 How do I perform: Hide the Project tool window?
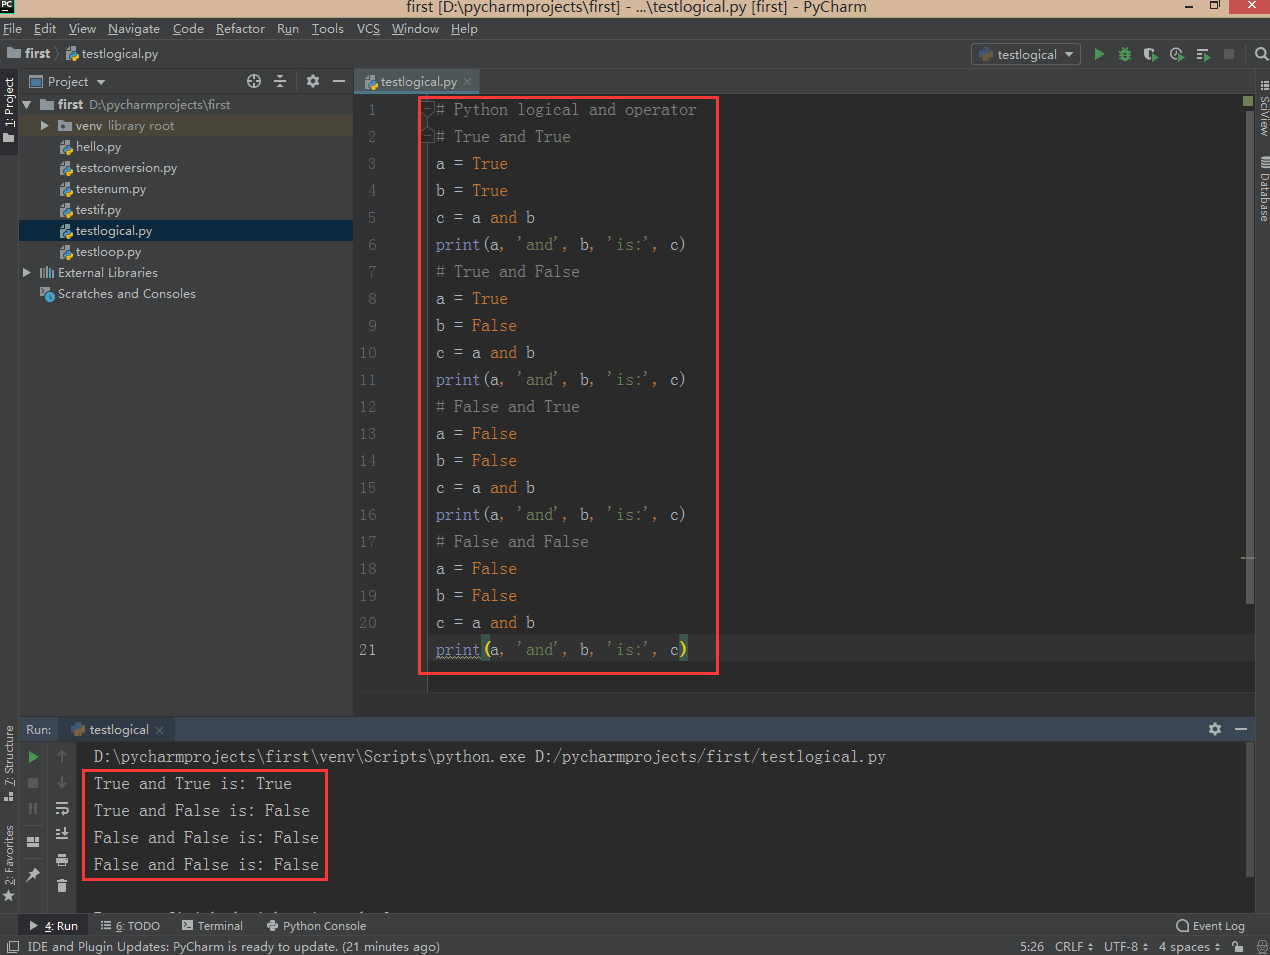click(339, 81)
